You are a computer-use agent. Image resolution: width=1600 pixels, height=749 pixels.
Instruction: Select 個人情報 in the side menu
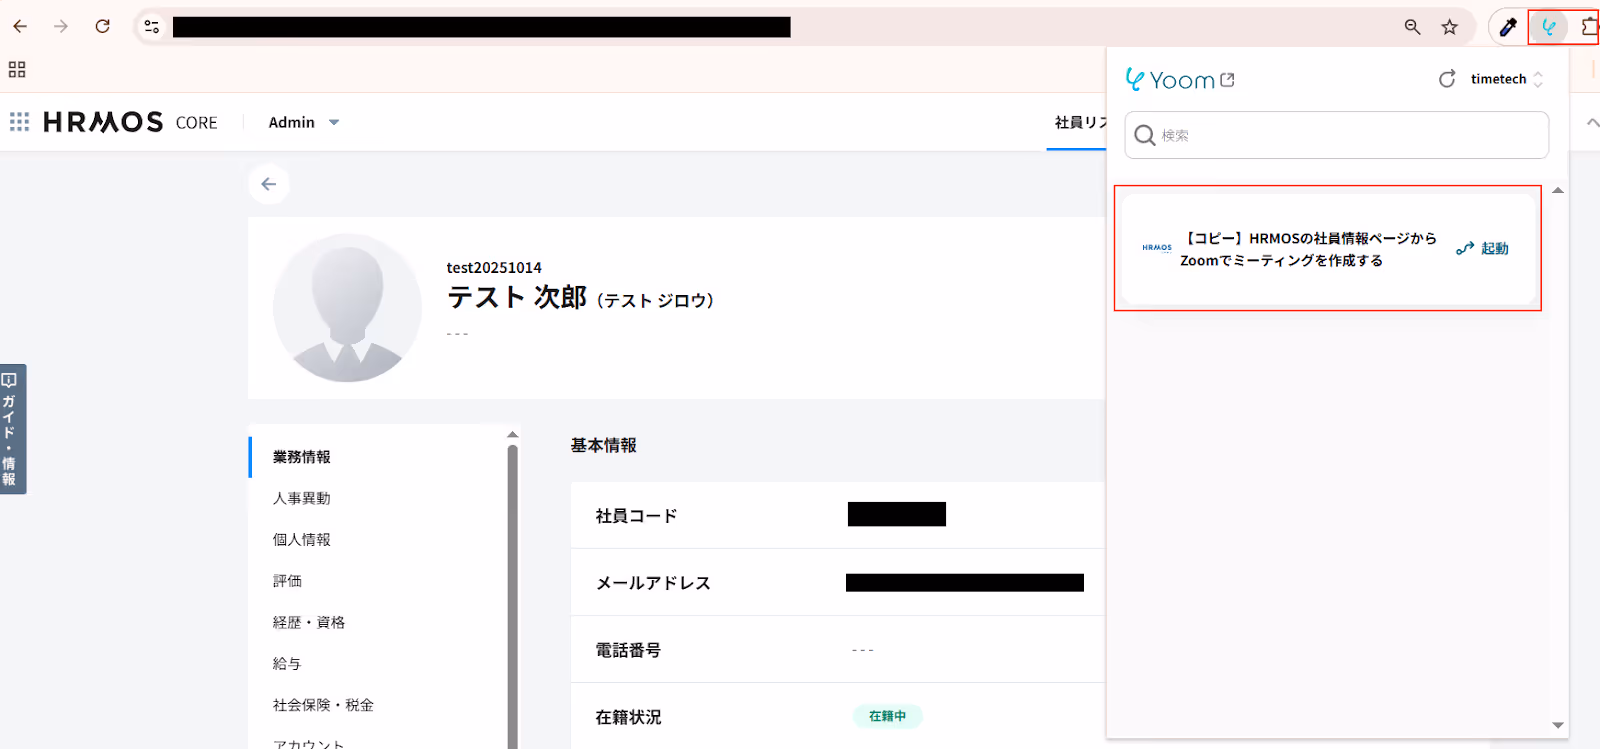pos(302,539)
